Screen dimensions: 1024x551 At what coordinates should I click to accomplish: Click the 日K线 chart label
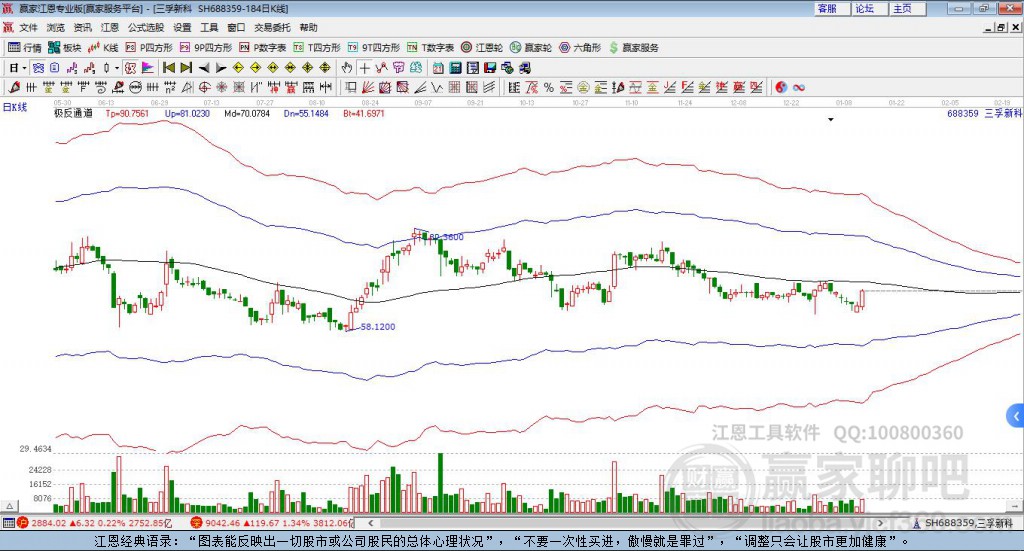(15, 107)
